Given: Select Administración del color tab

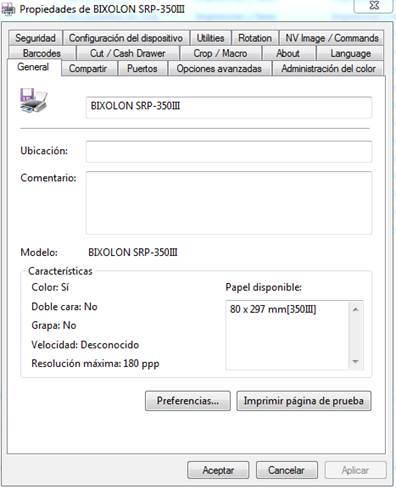Looking at the screenshot, I should pos(328,69).
